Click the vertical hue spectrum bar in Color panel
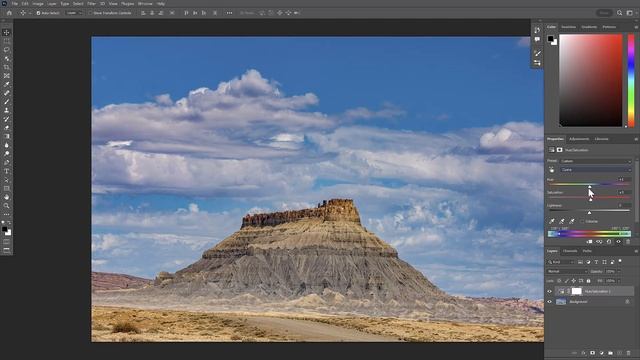The image size is (640, 360). 631,80
